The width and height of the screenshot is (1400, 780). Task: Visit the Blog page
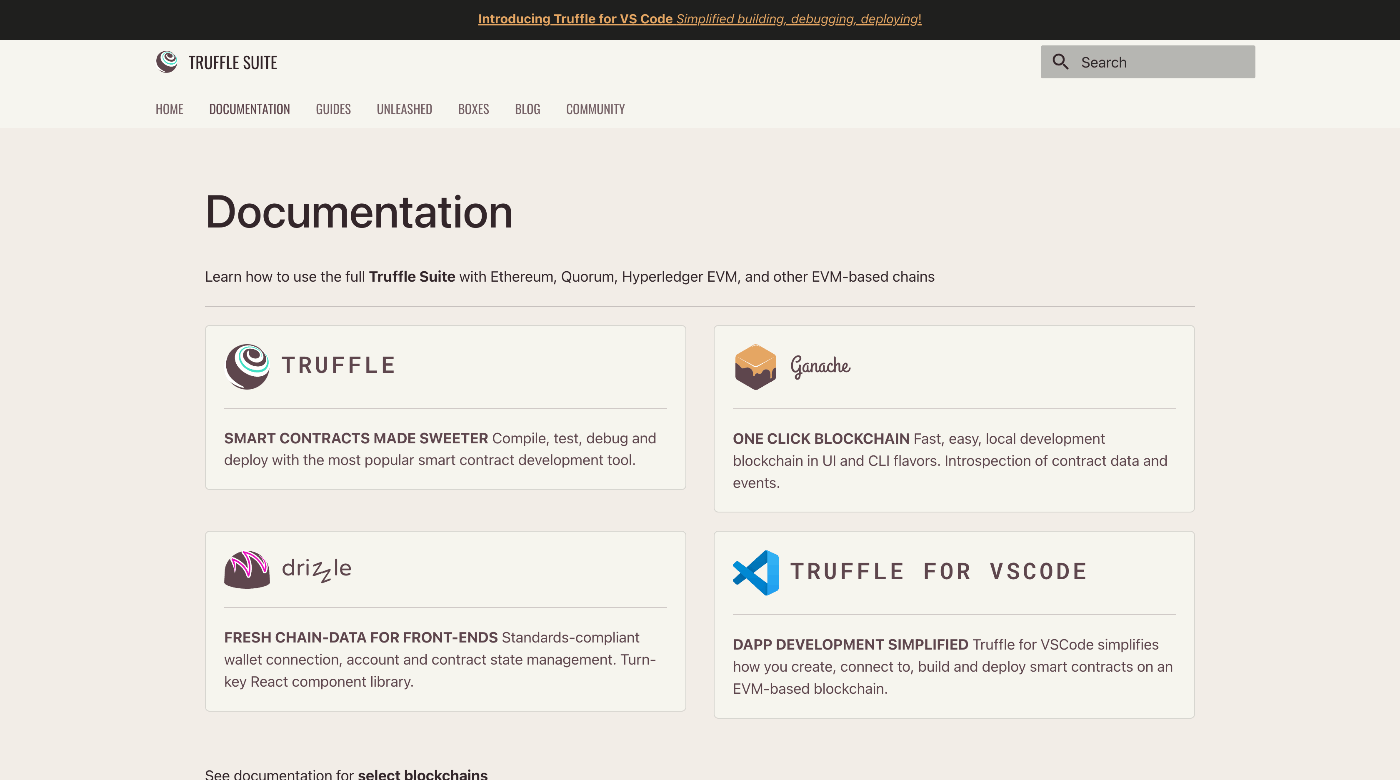[x=527, y=109]
